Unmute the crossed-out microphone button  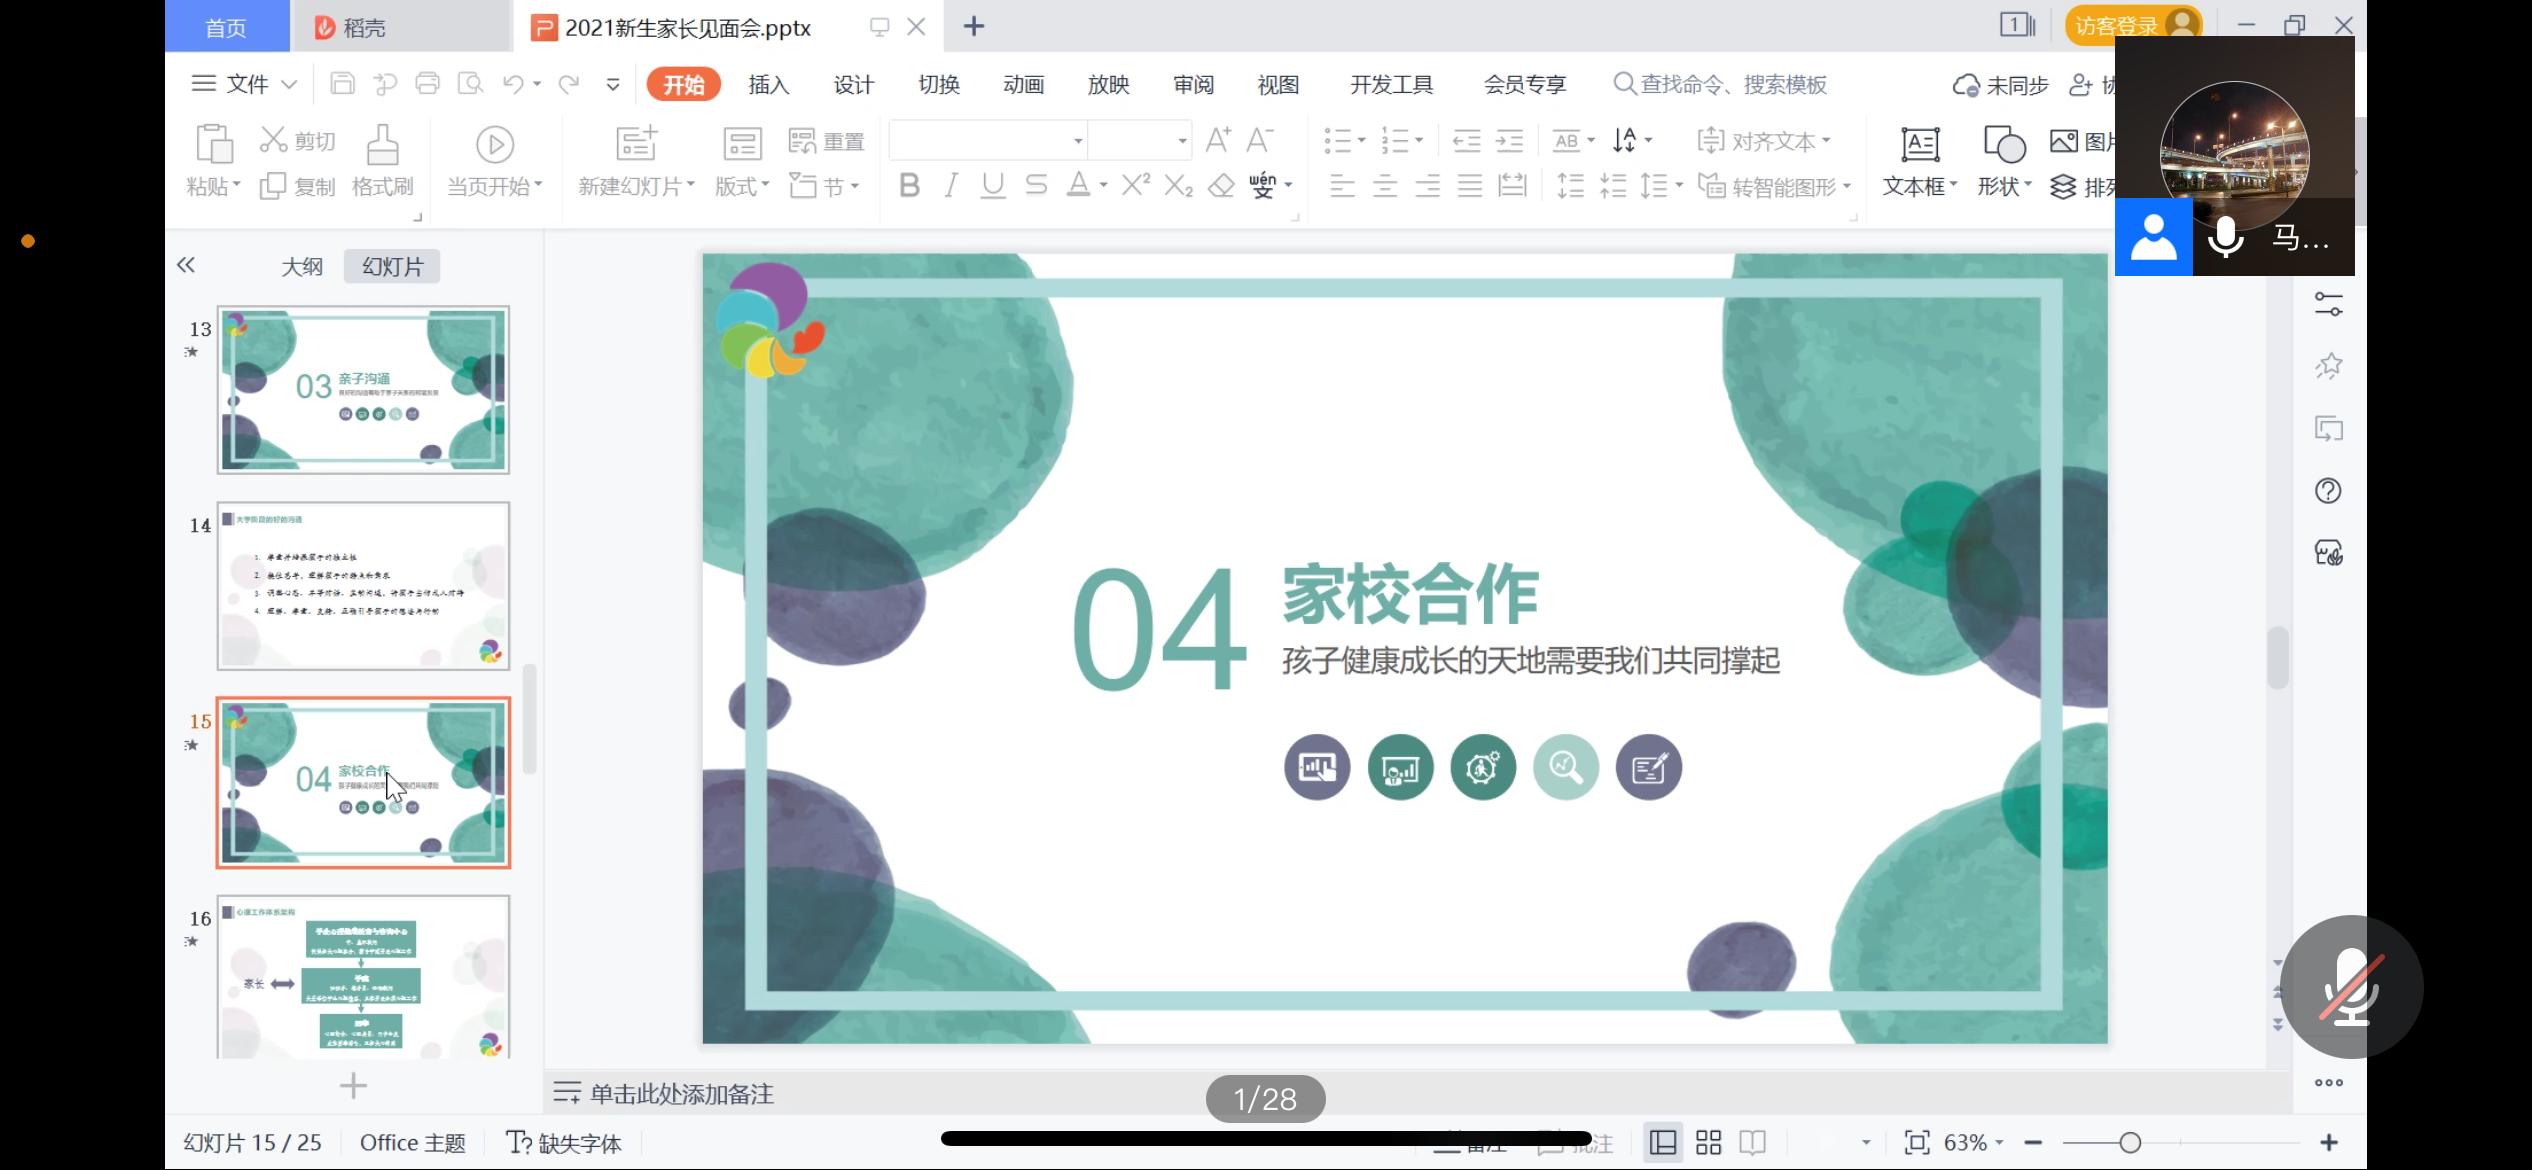[2351, 987]
